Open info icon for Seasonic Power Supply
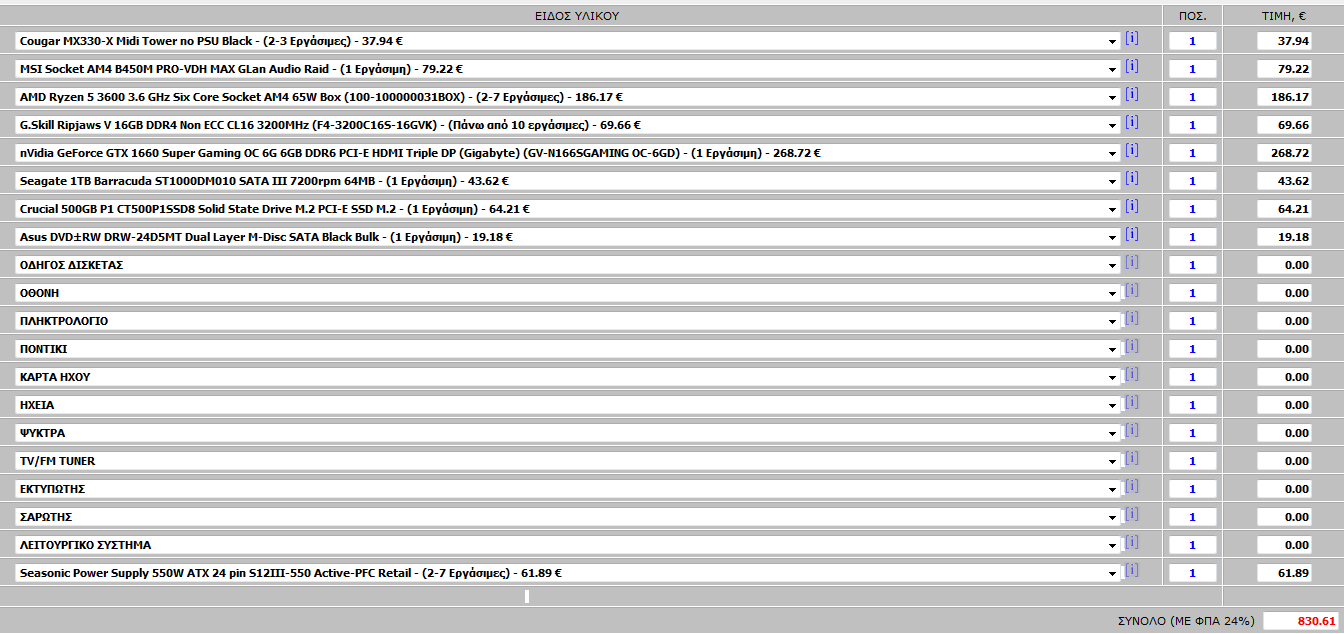Image resolution: width=1344 pixels, height=634 pixels. (x=1131, y=571)
